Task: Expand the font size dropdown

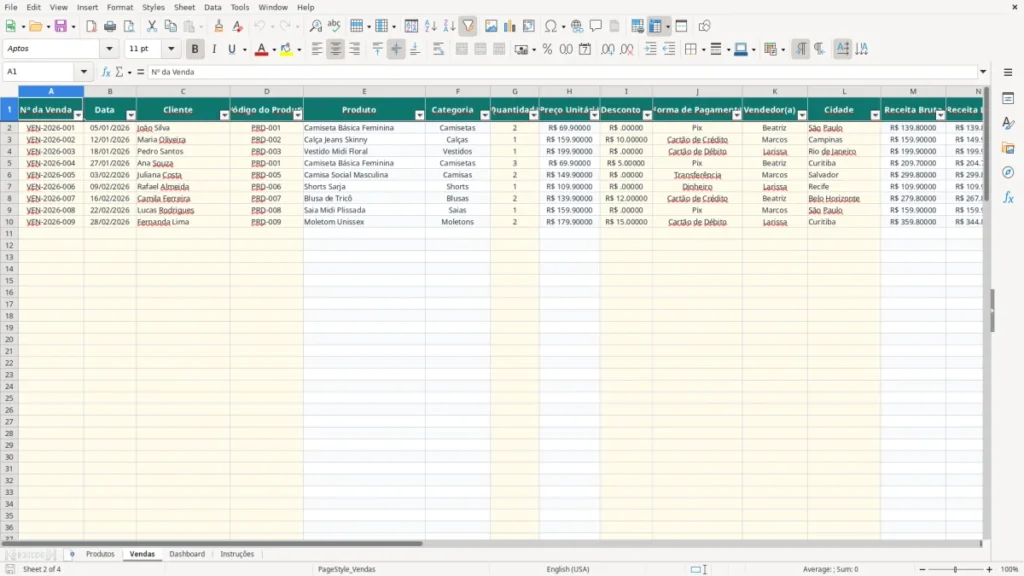Action: coord(171,49)
